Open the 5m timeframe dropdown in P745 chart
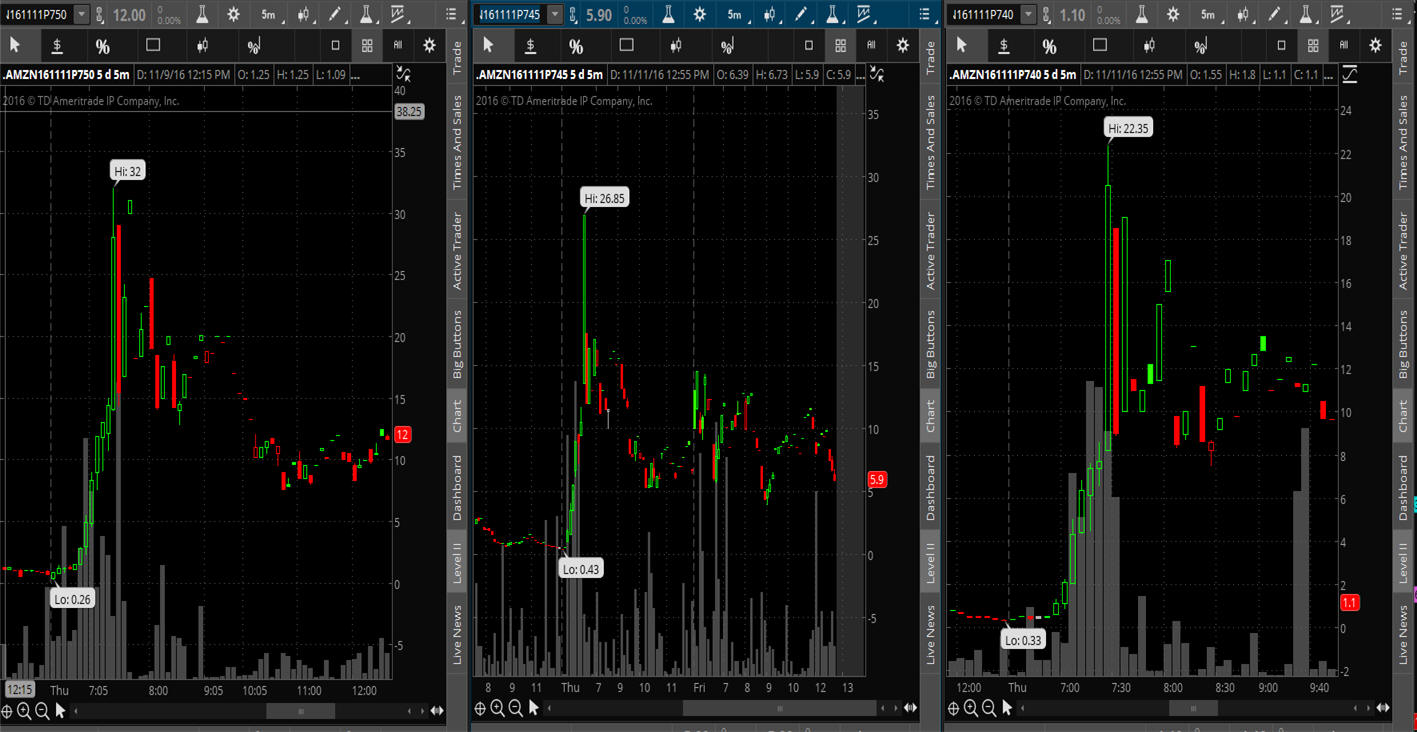The image size is (1417, 732). tap(735, 15)
